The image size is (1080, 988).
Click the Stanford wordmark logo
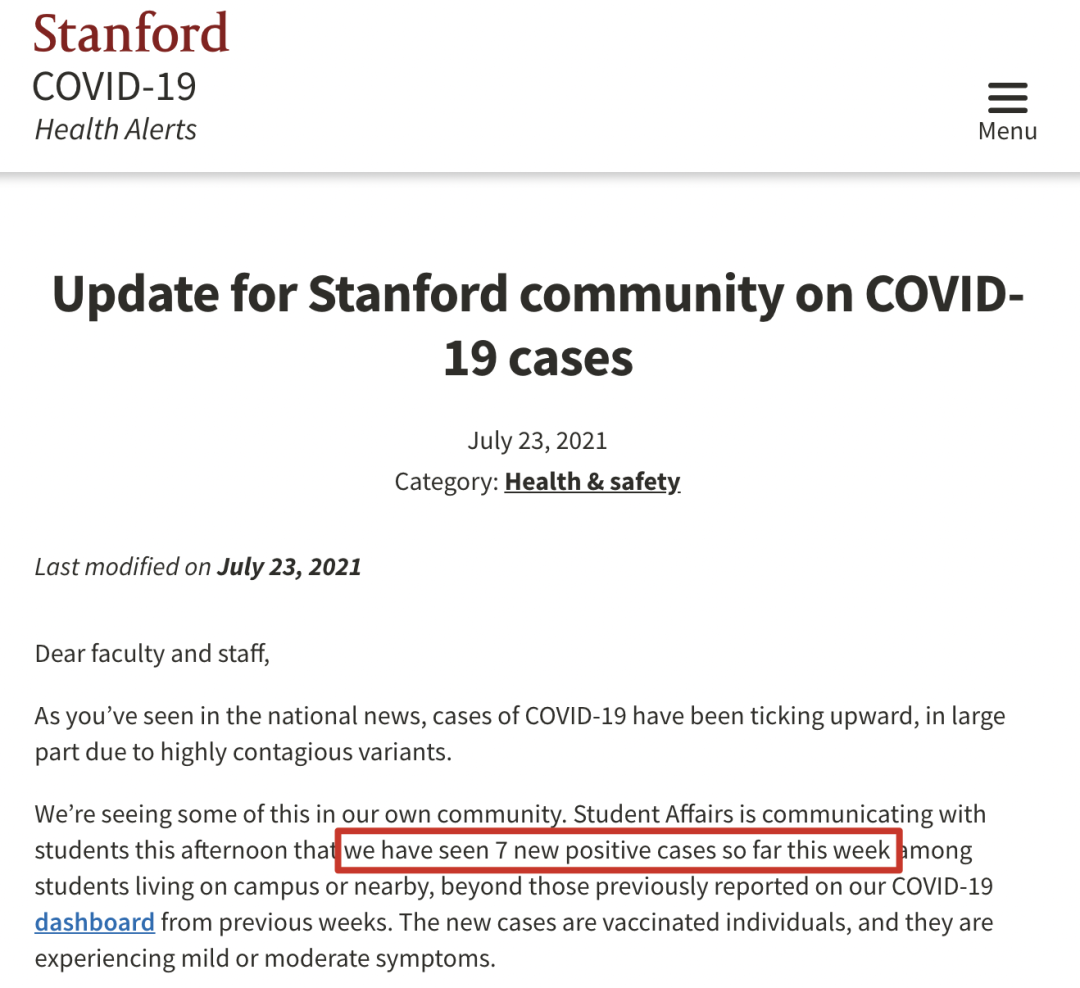131,33
